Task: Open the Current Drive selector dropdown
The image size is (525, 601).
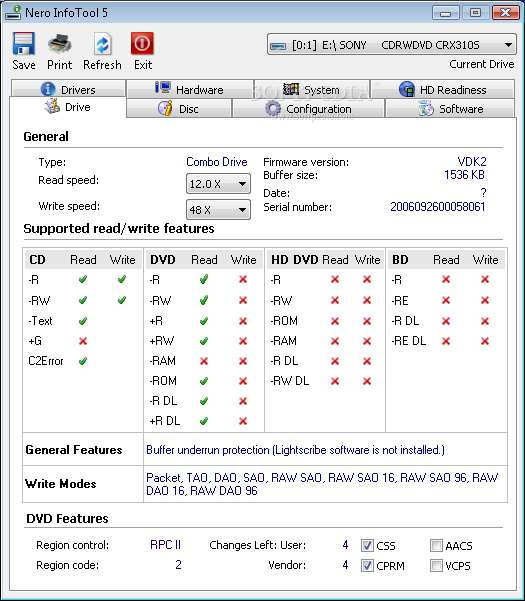Action: point(392,45)
